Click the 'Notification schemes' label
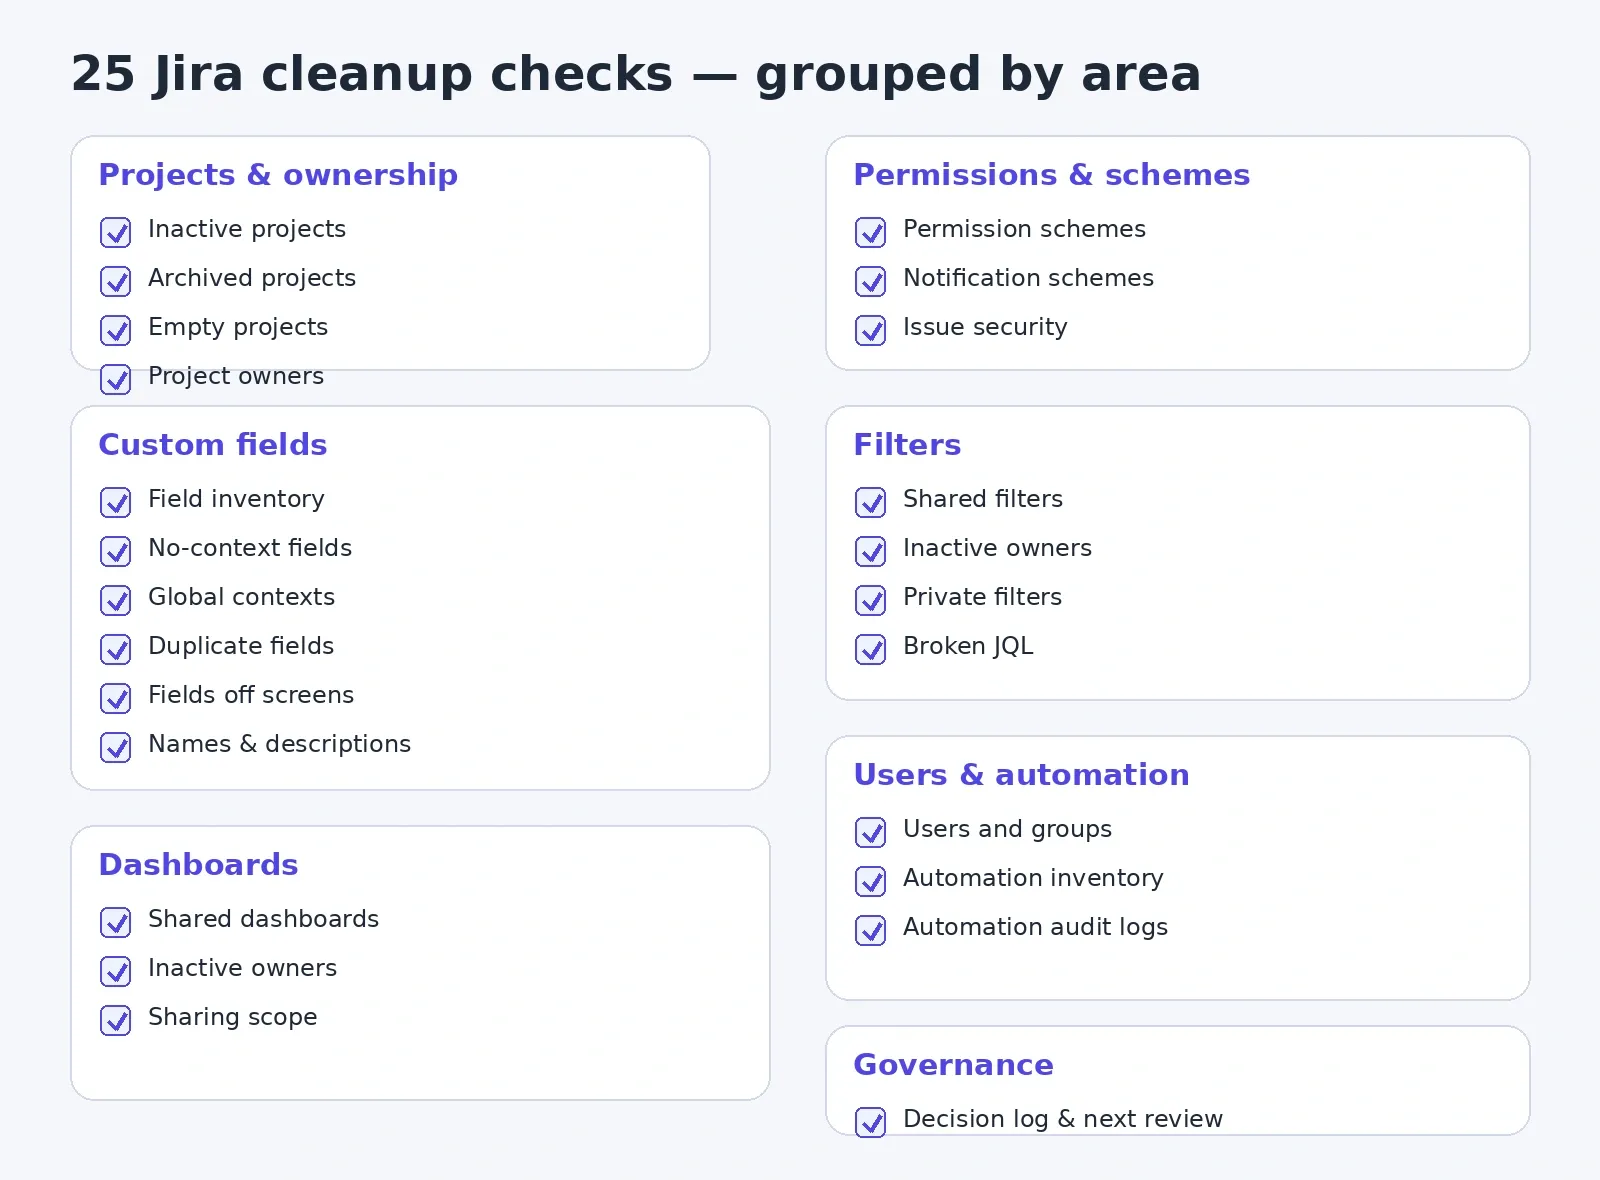The image size is (1600, 1180). (1028, 278)
